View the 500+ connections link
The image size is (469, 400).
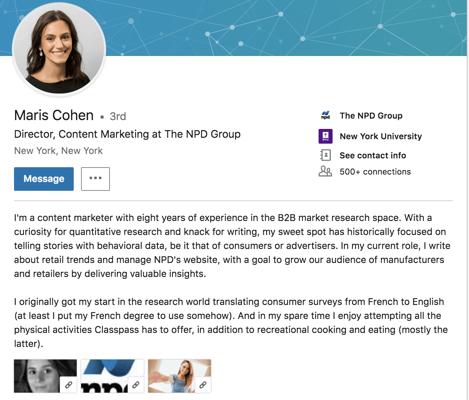tap(375, 172)
